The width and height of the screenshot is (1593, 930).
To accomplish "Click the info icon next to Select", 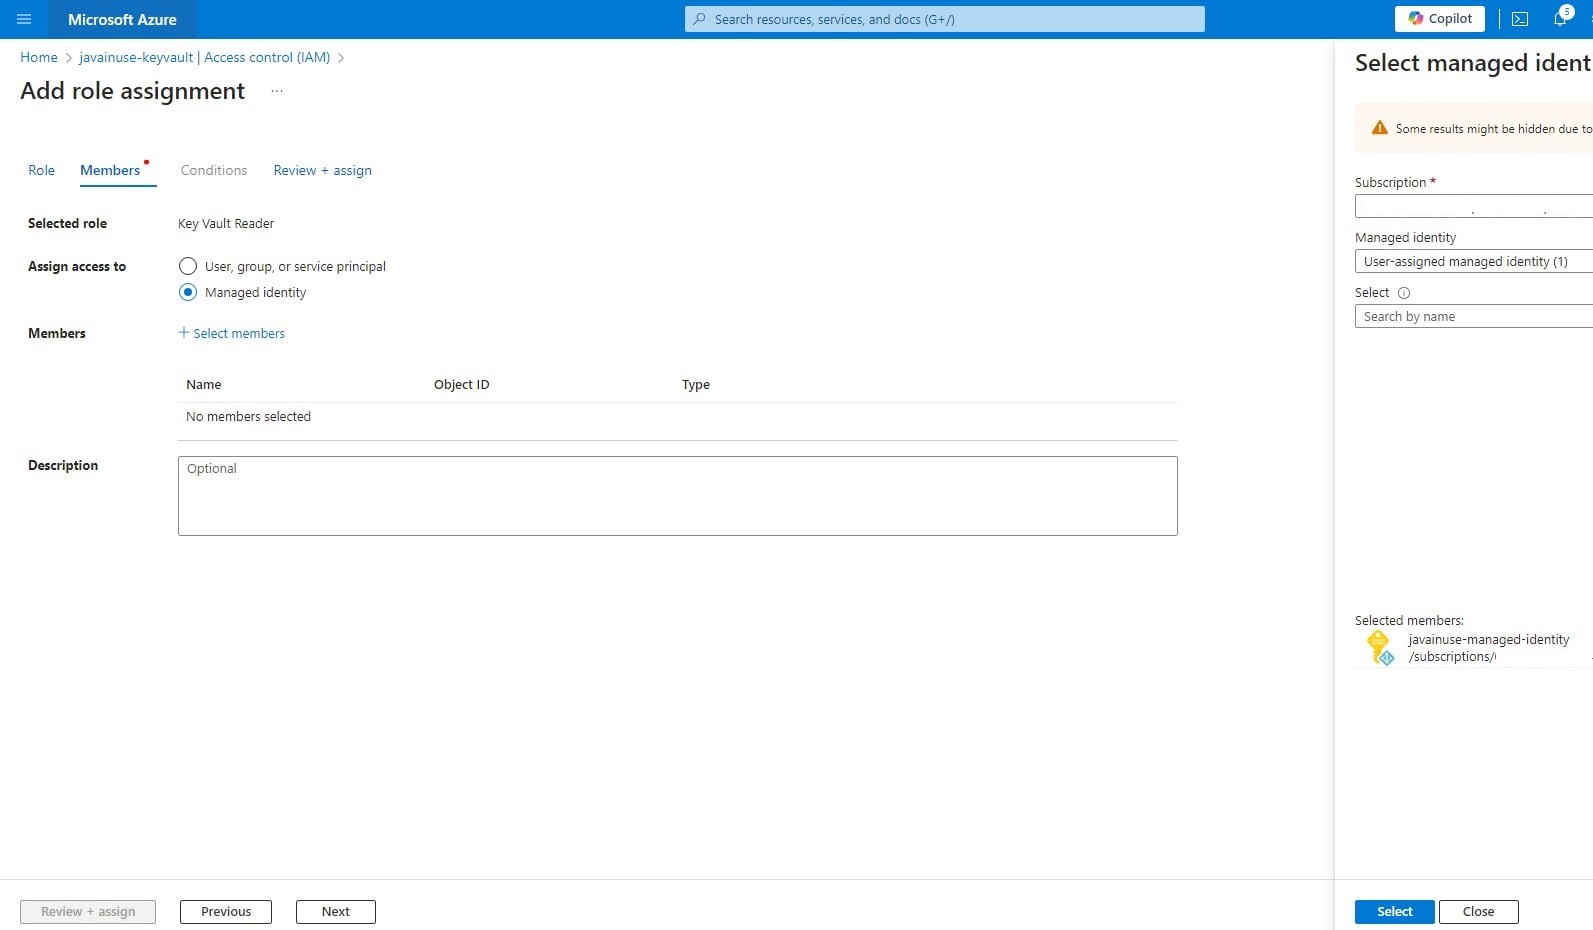I will (1404, 293).
